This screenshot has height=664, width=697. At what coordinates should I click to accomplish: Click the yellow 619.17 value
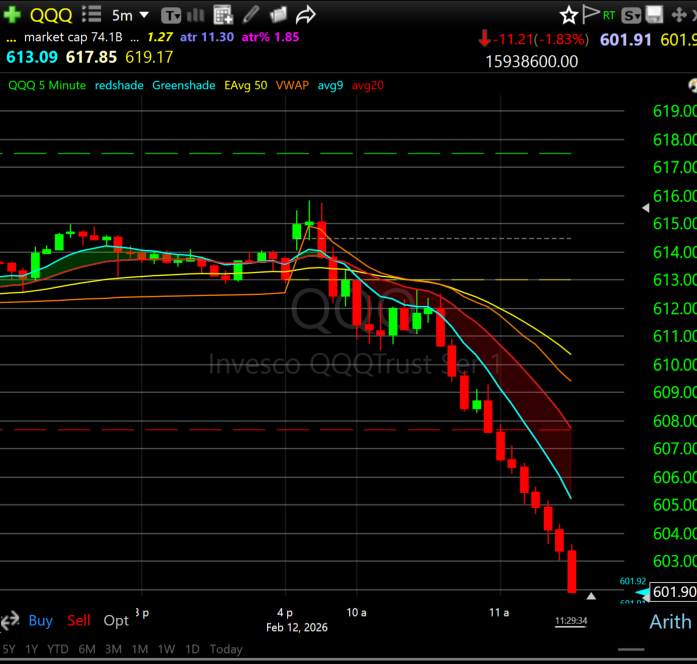[149, 57]
